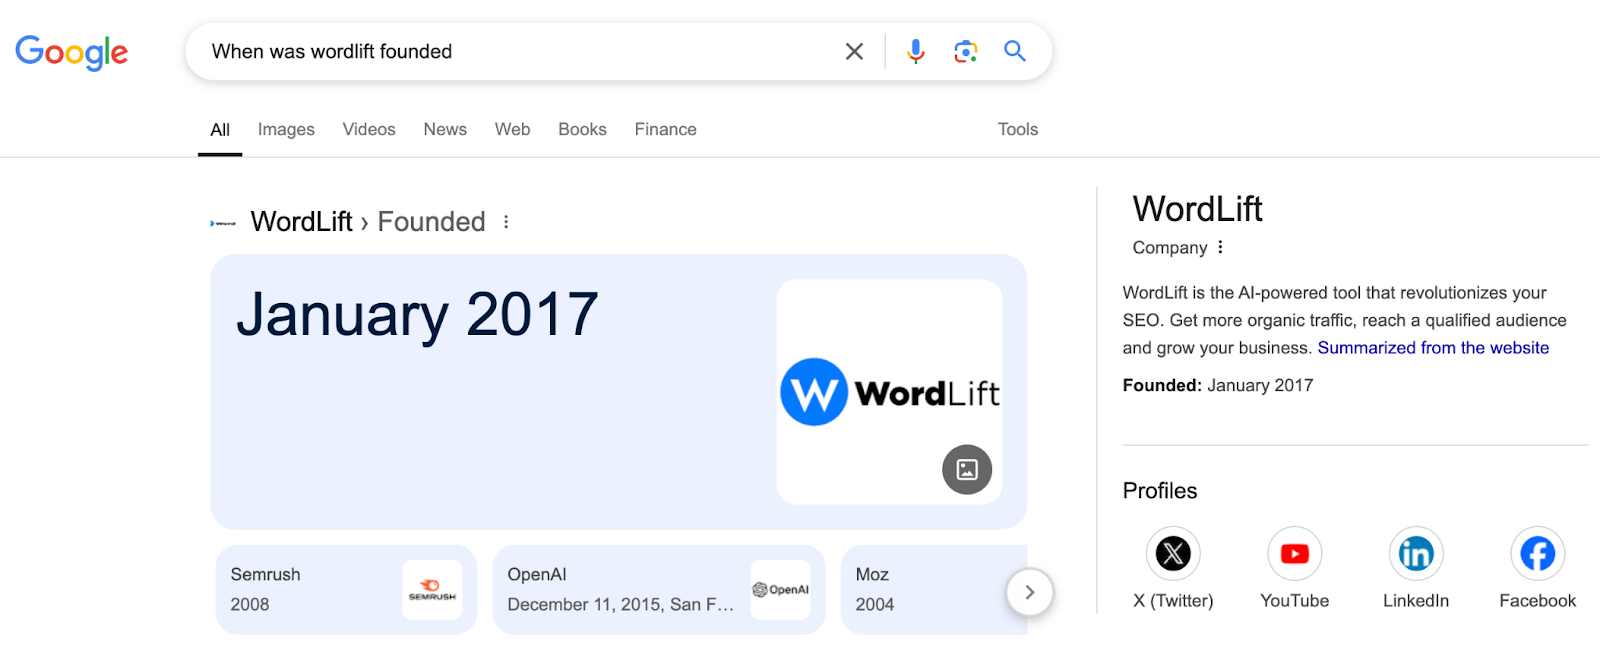Screen dimensions: 1600x659
Task: Click the microphone voice search icon
Action: (914, 51)
